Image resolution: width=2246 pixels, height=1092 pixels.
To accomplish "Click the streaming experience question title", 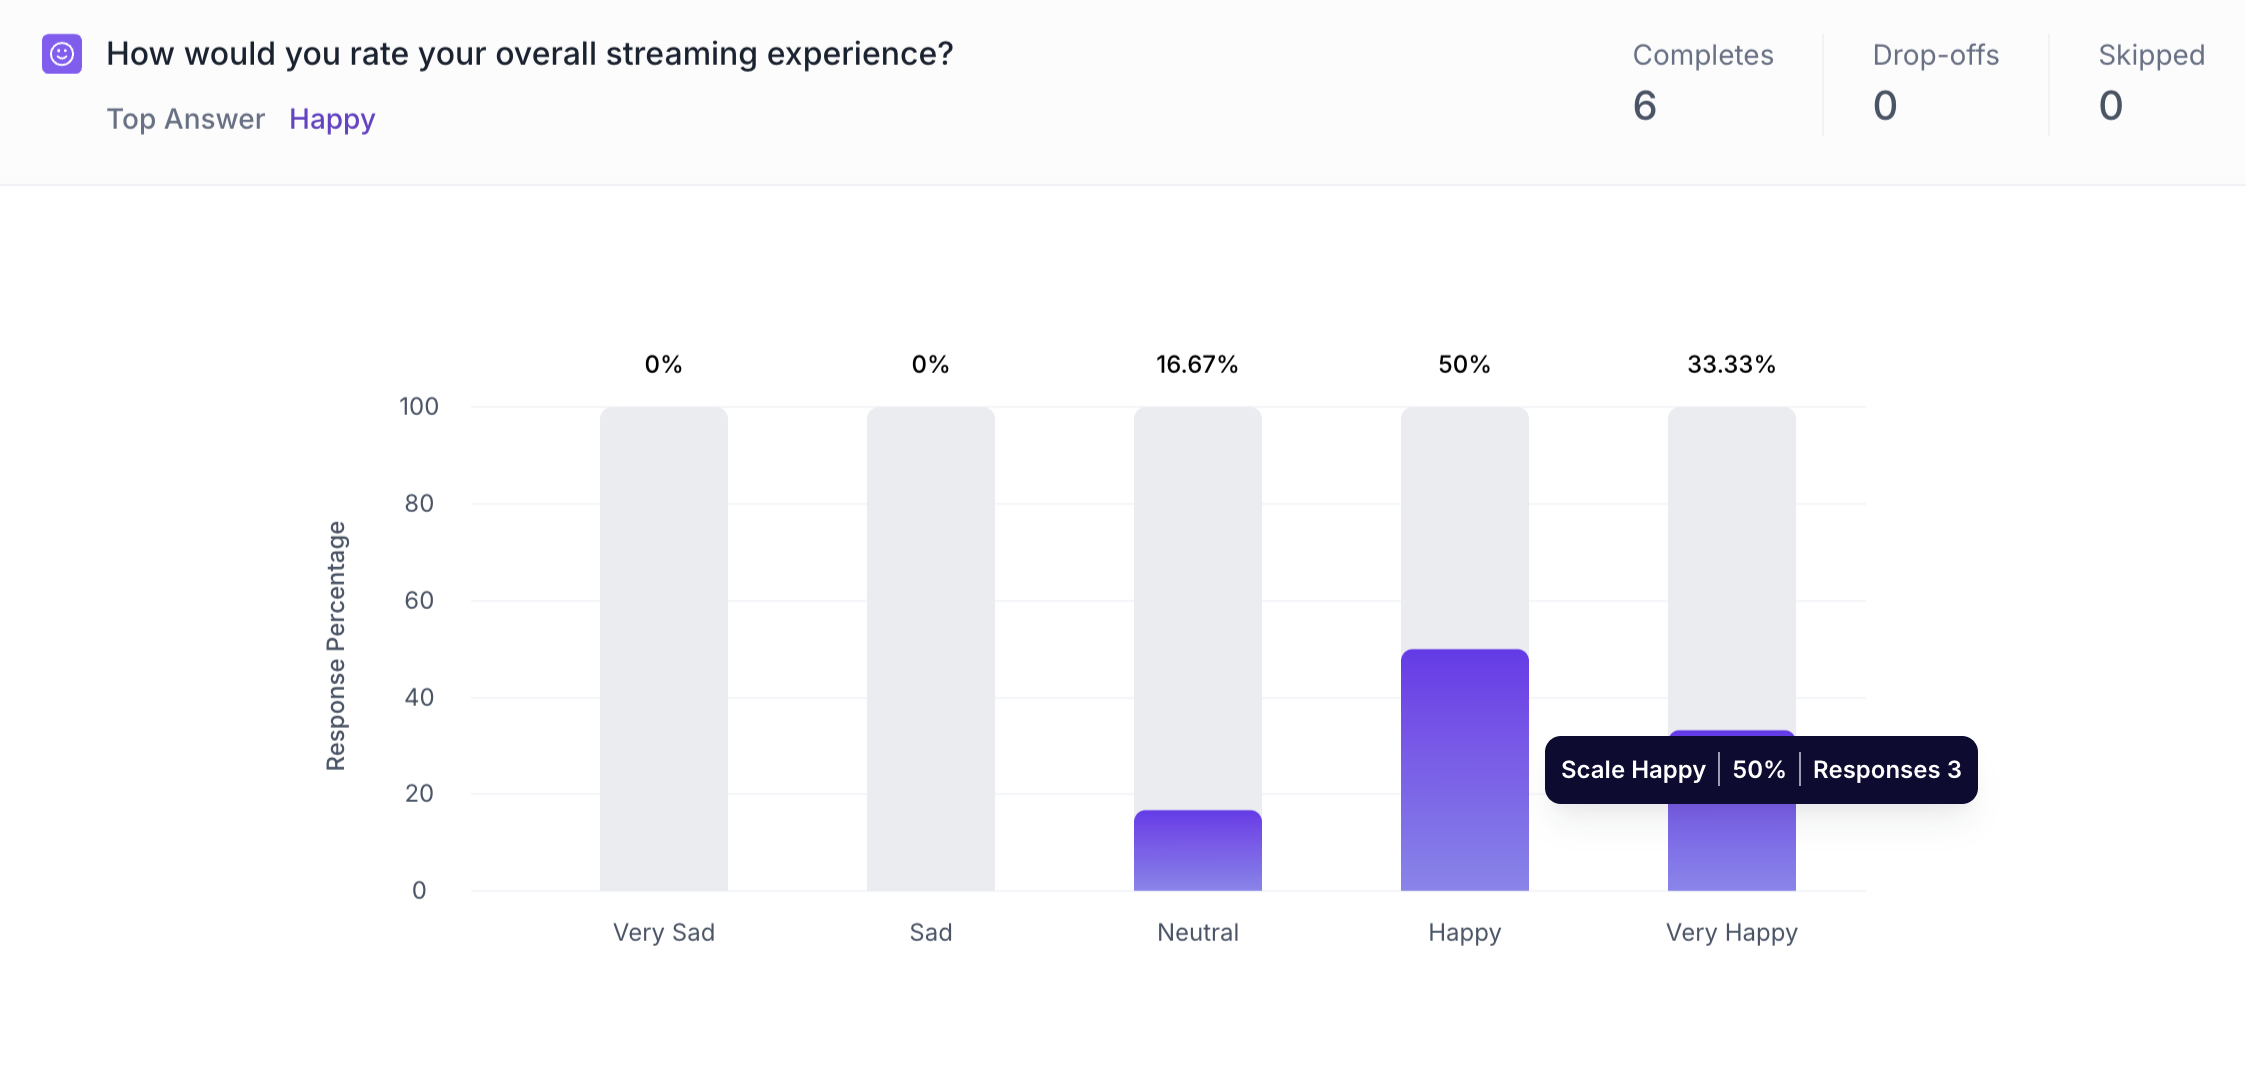I will coord(530,54).
